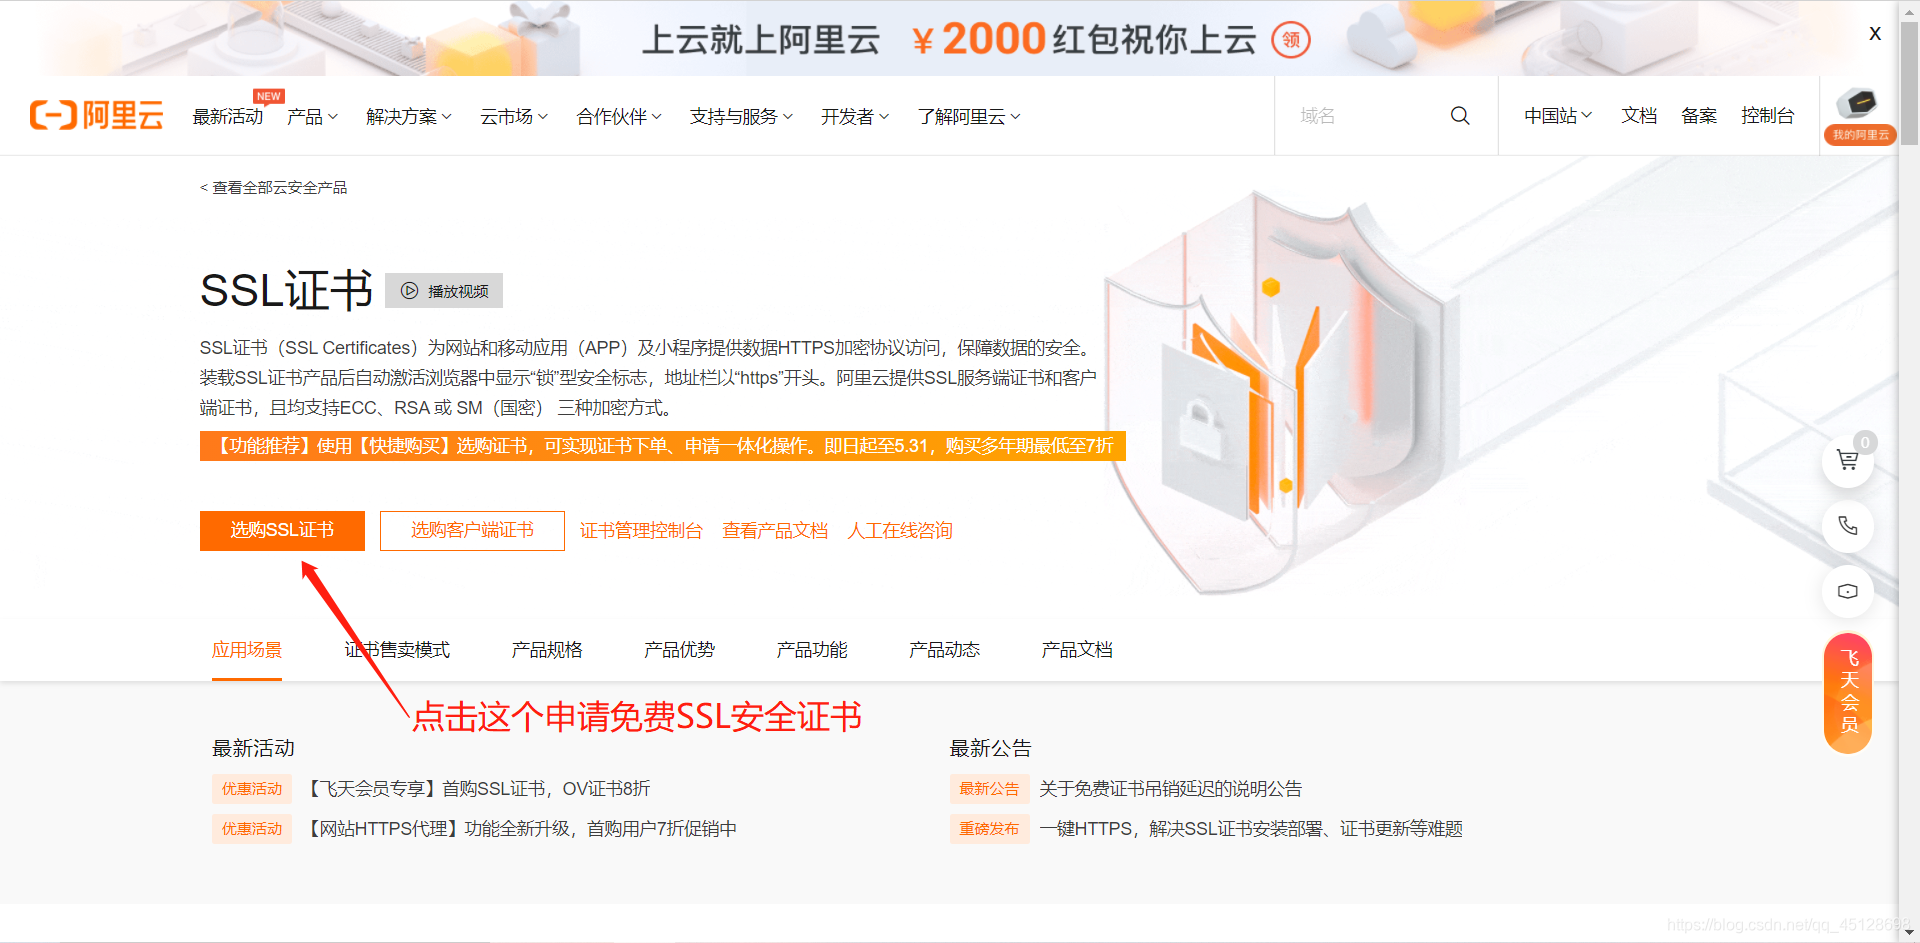Expand the 了解阿里云 dropdown menu
This screenshot has height=943, width=1920.
[969, 117]
